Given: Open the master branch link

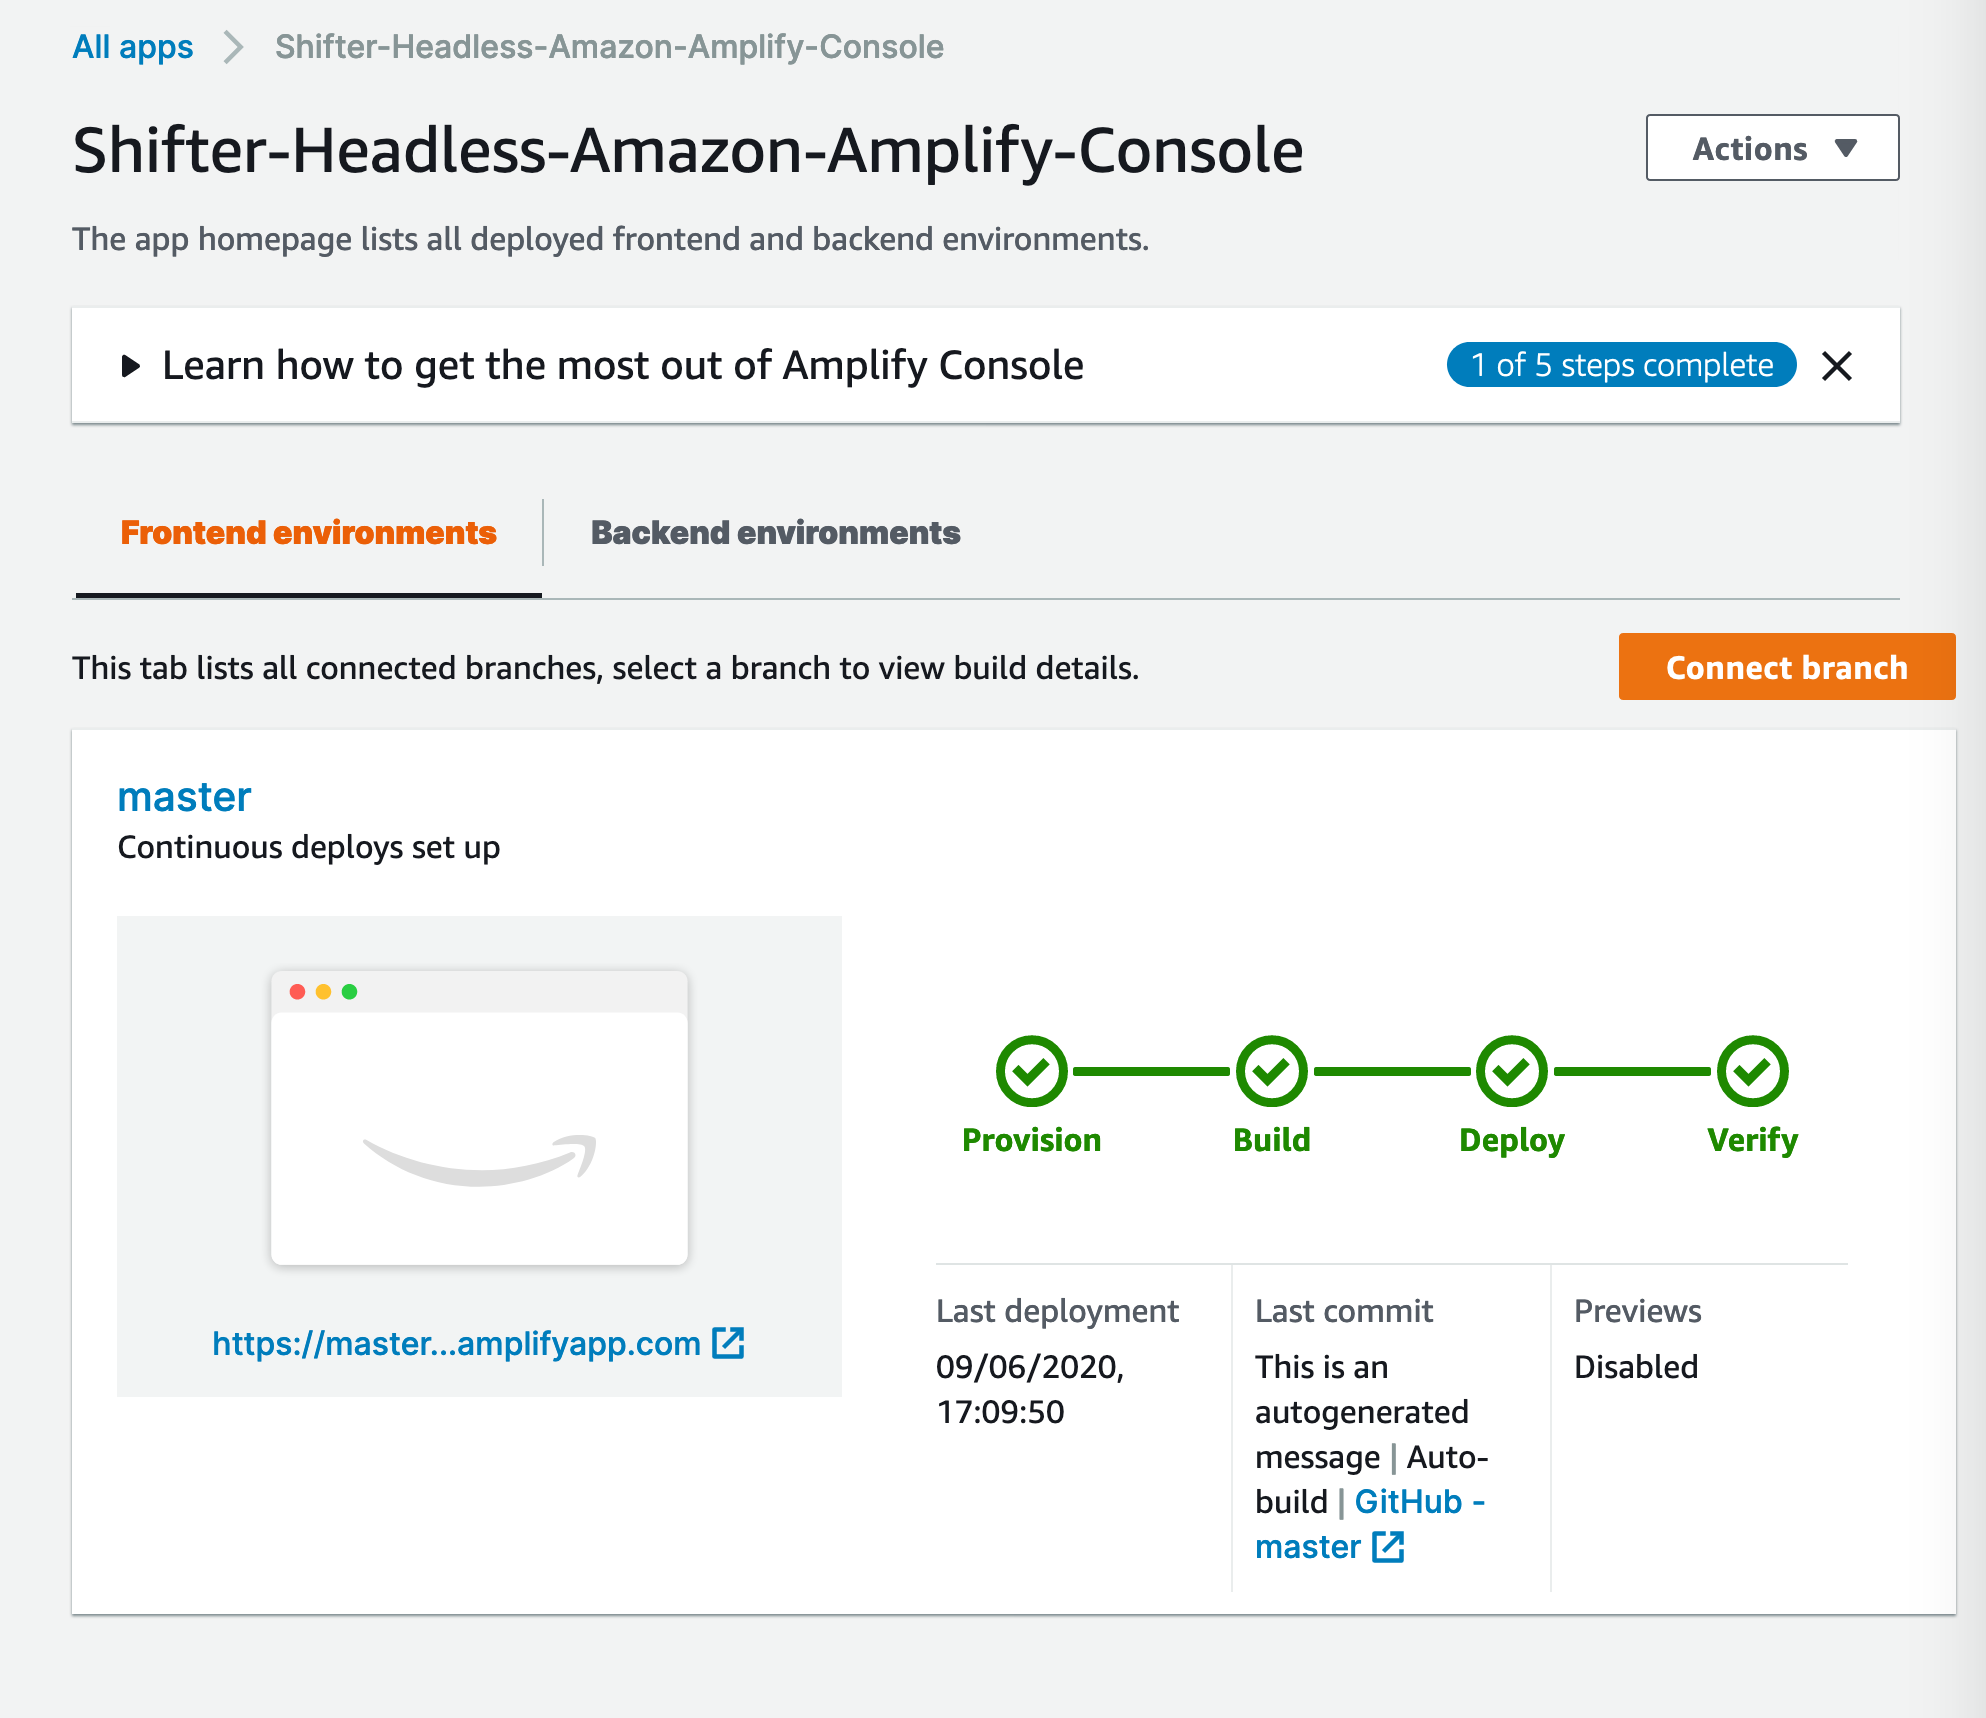Looking at the screenshot, I should click(x=184, y=797).
